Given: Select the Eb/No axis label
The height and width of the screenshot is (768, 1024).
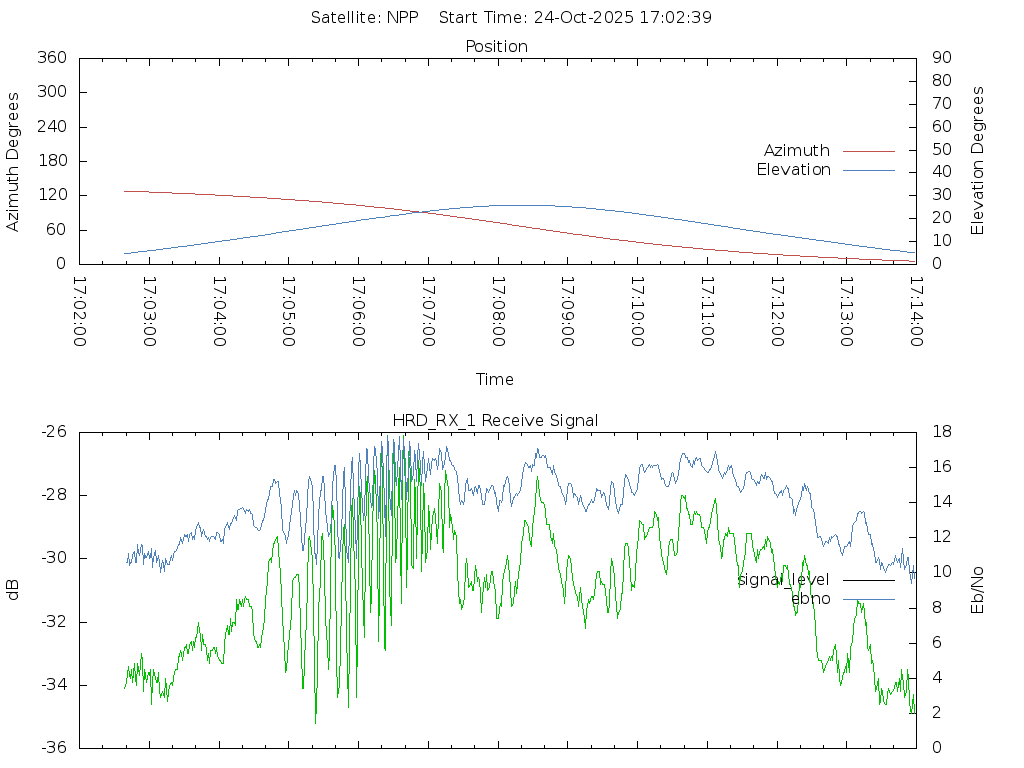Looking at the screenshot, I should click(x=978, y=590).
